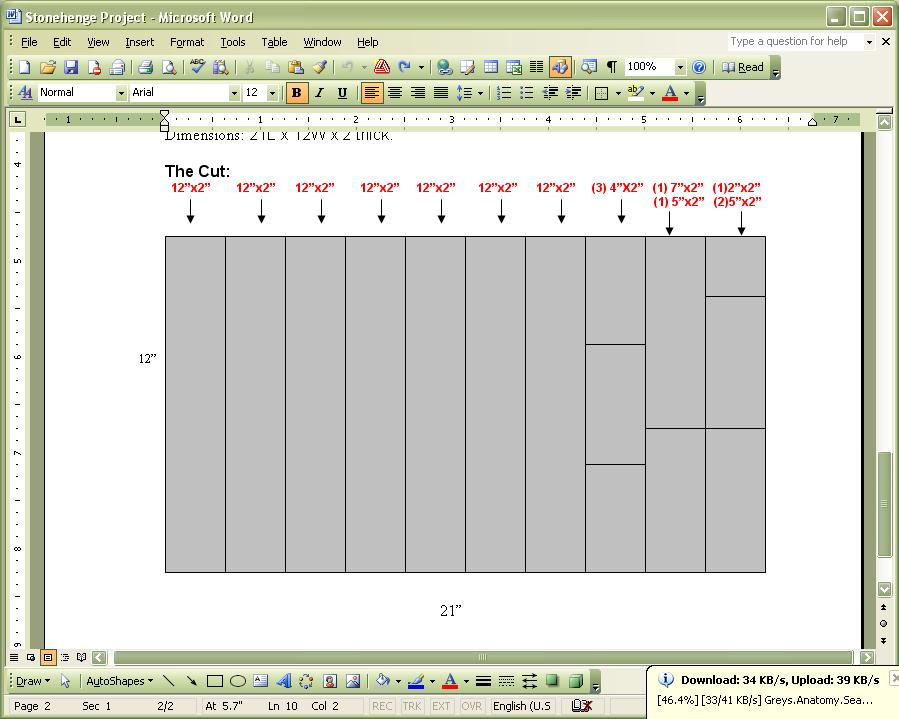Select the Rectangle drawing tool
This screenshot has height=719, width=899.
point(214,681)
